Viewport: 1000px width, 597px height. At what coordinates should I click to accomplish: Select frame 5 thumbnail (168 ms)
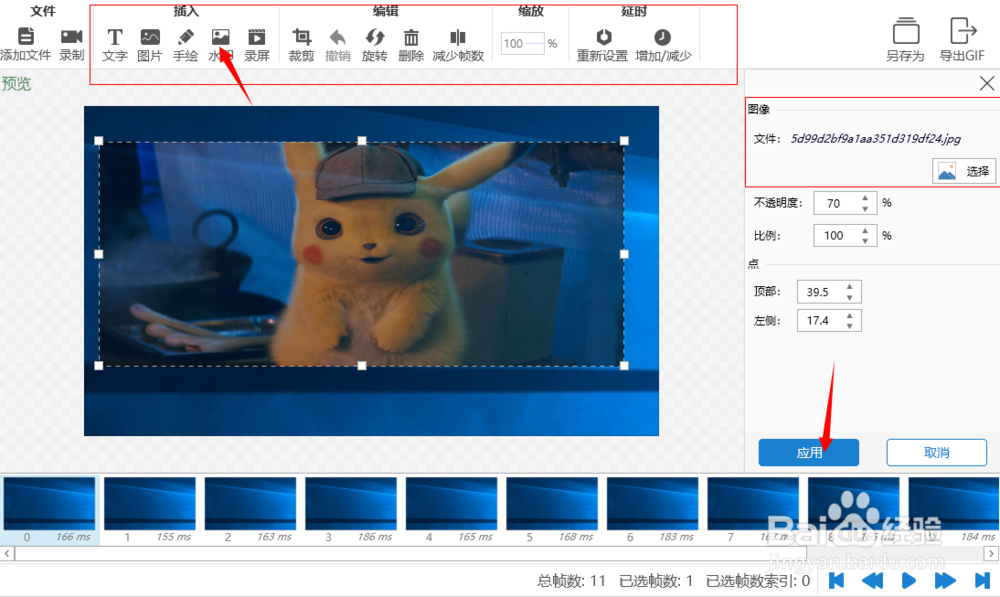pyautogui.click(x=552, y=504)
